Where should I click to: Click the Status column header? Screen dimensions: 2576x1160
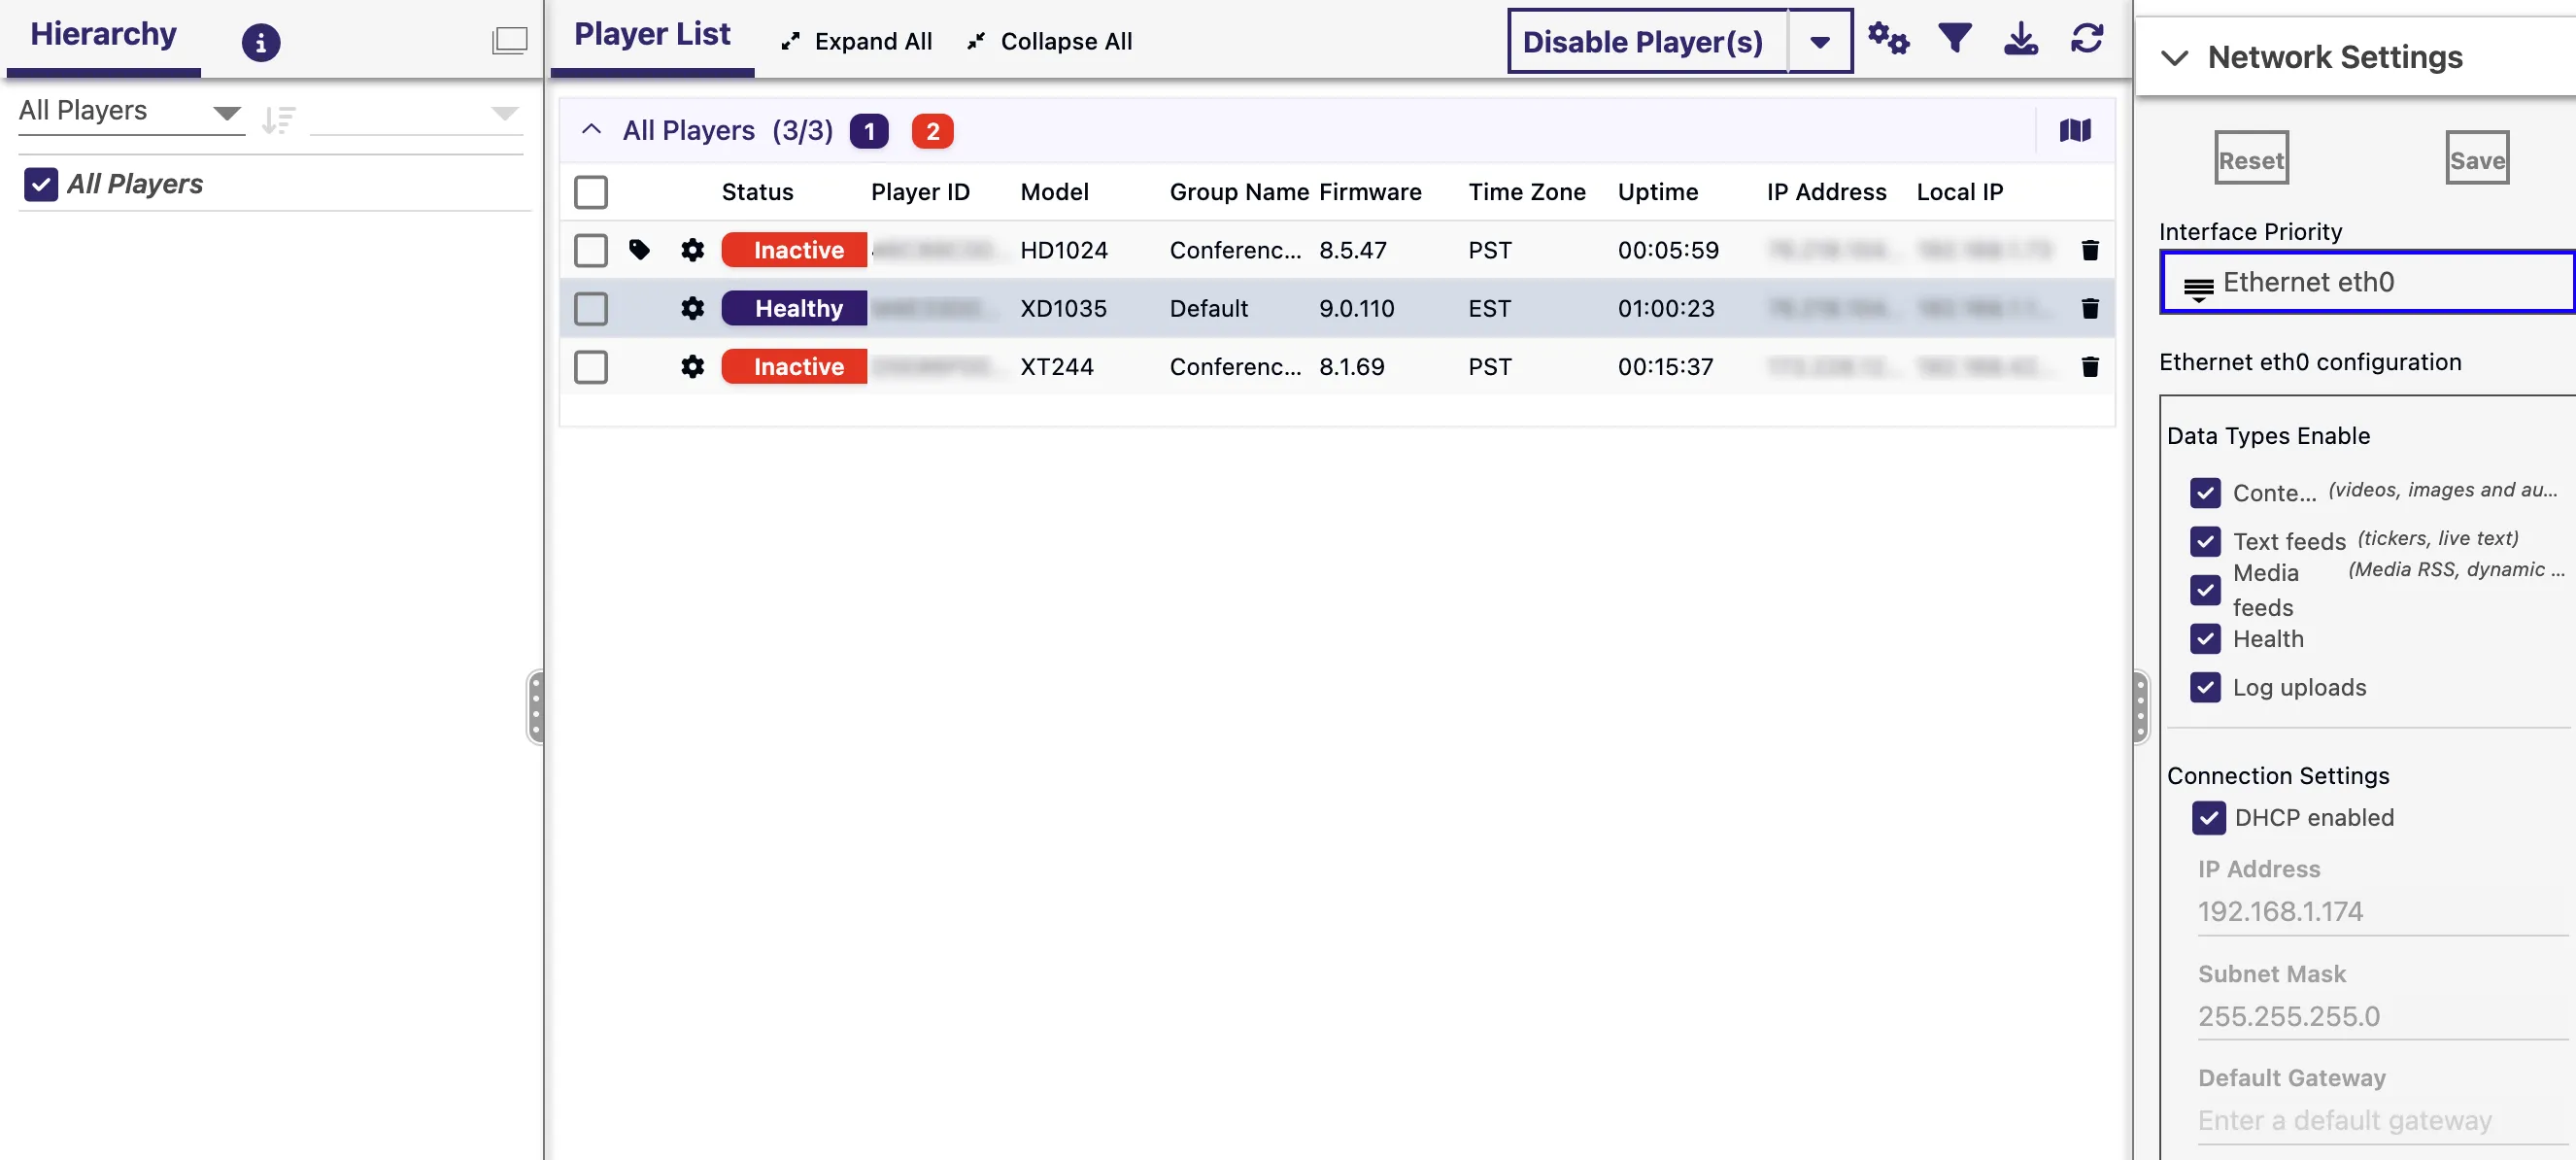pos(757,191)
